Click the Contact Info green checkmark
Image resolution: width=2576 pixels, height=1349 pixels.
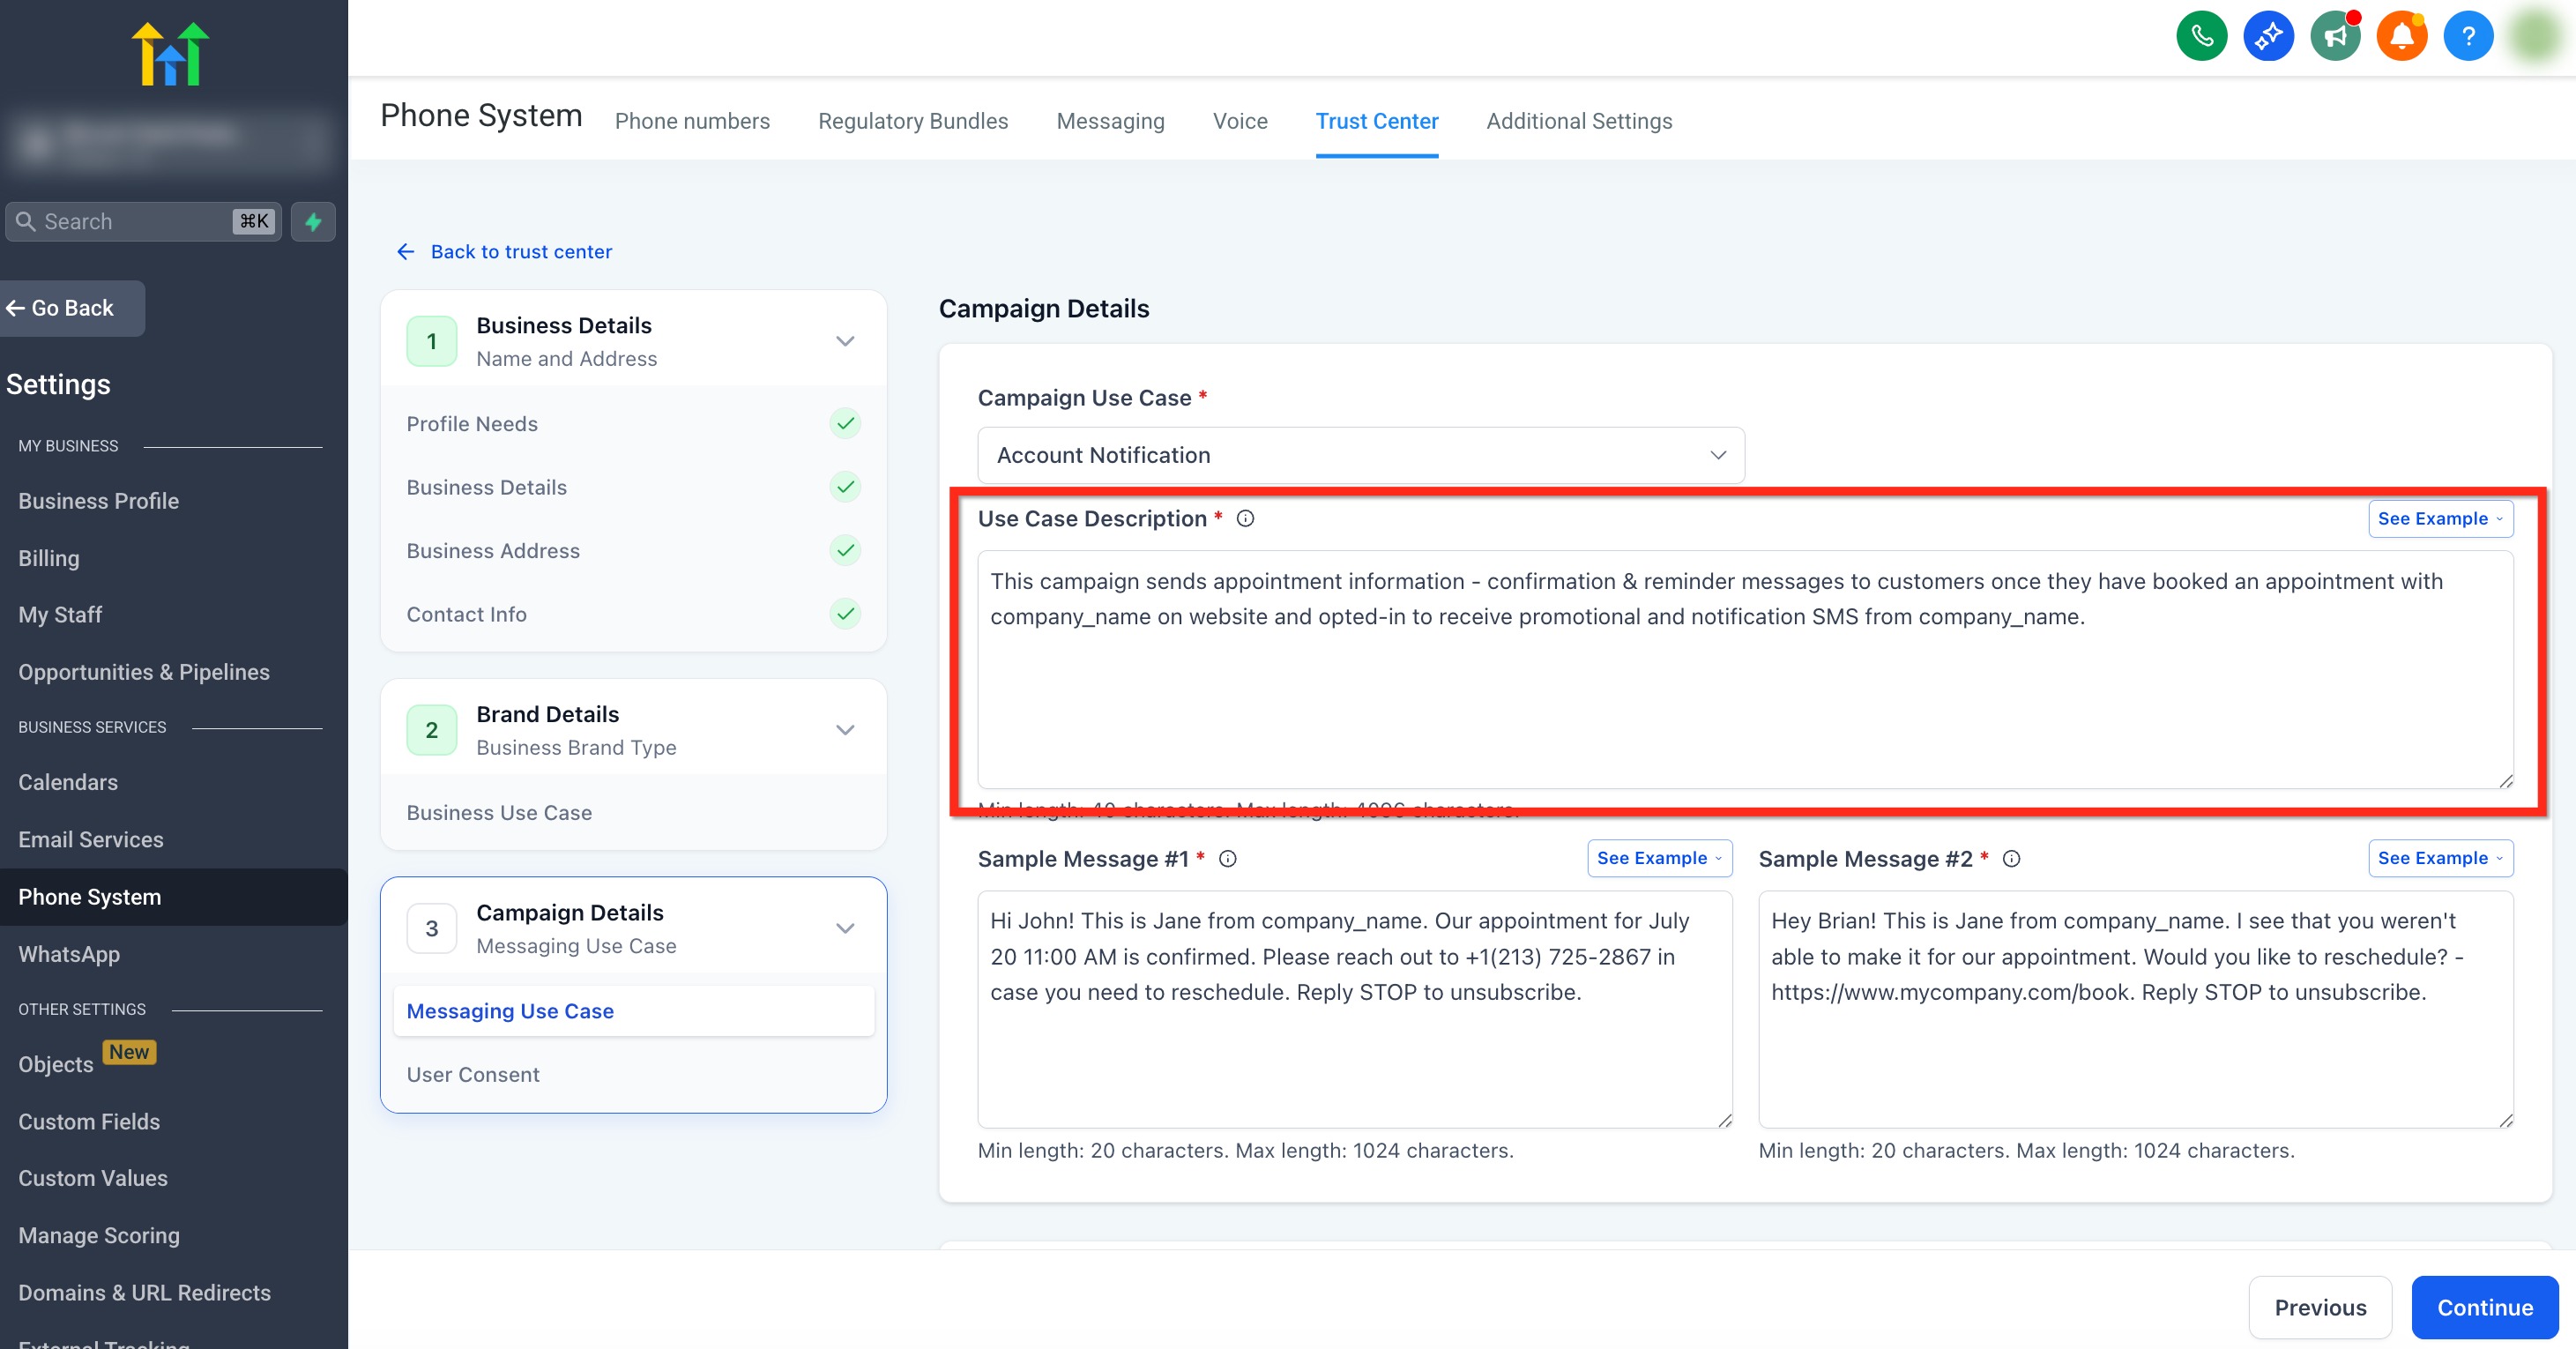click(845, 613)
